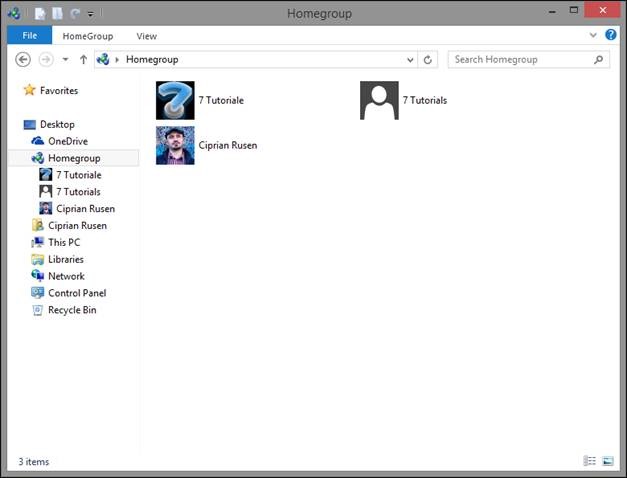
Task: Expand the ribbon using the chevron
Action: coord(593,35)
